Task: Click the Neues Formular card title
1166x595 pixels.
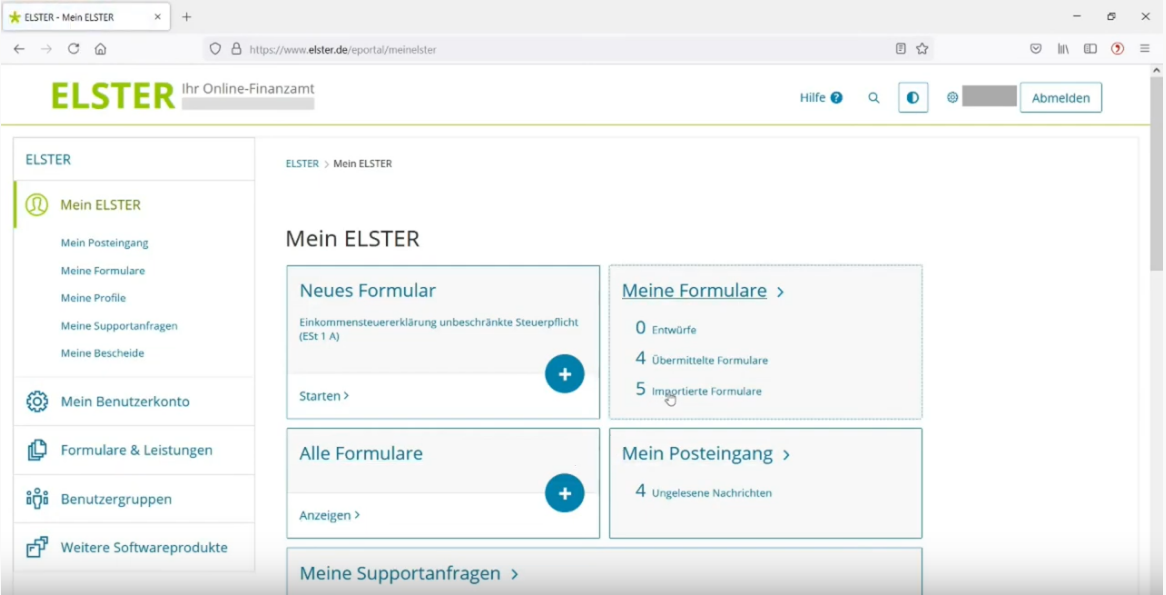Action: pos(367,291)
